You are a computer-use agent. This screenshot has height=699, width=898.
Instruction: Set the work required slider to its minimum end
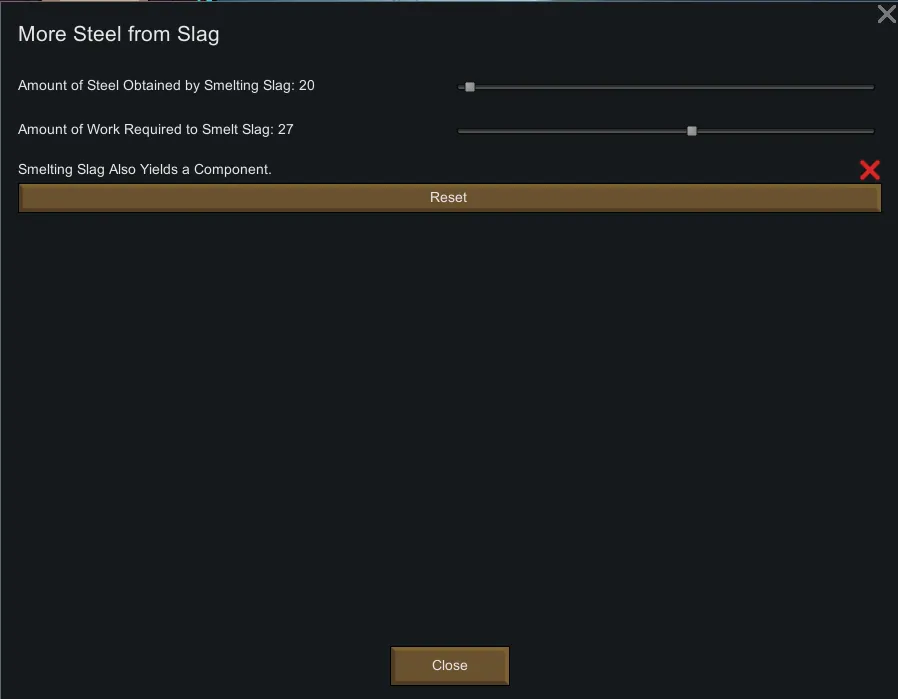(460, 131)
